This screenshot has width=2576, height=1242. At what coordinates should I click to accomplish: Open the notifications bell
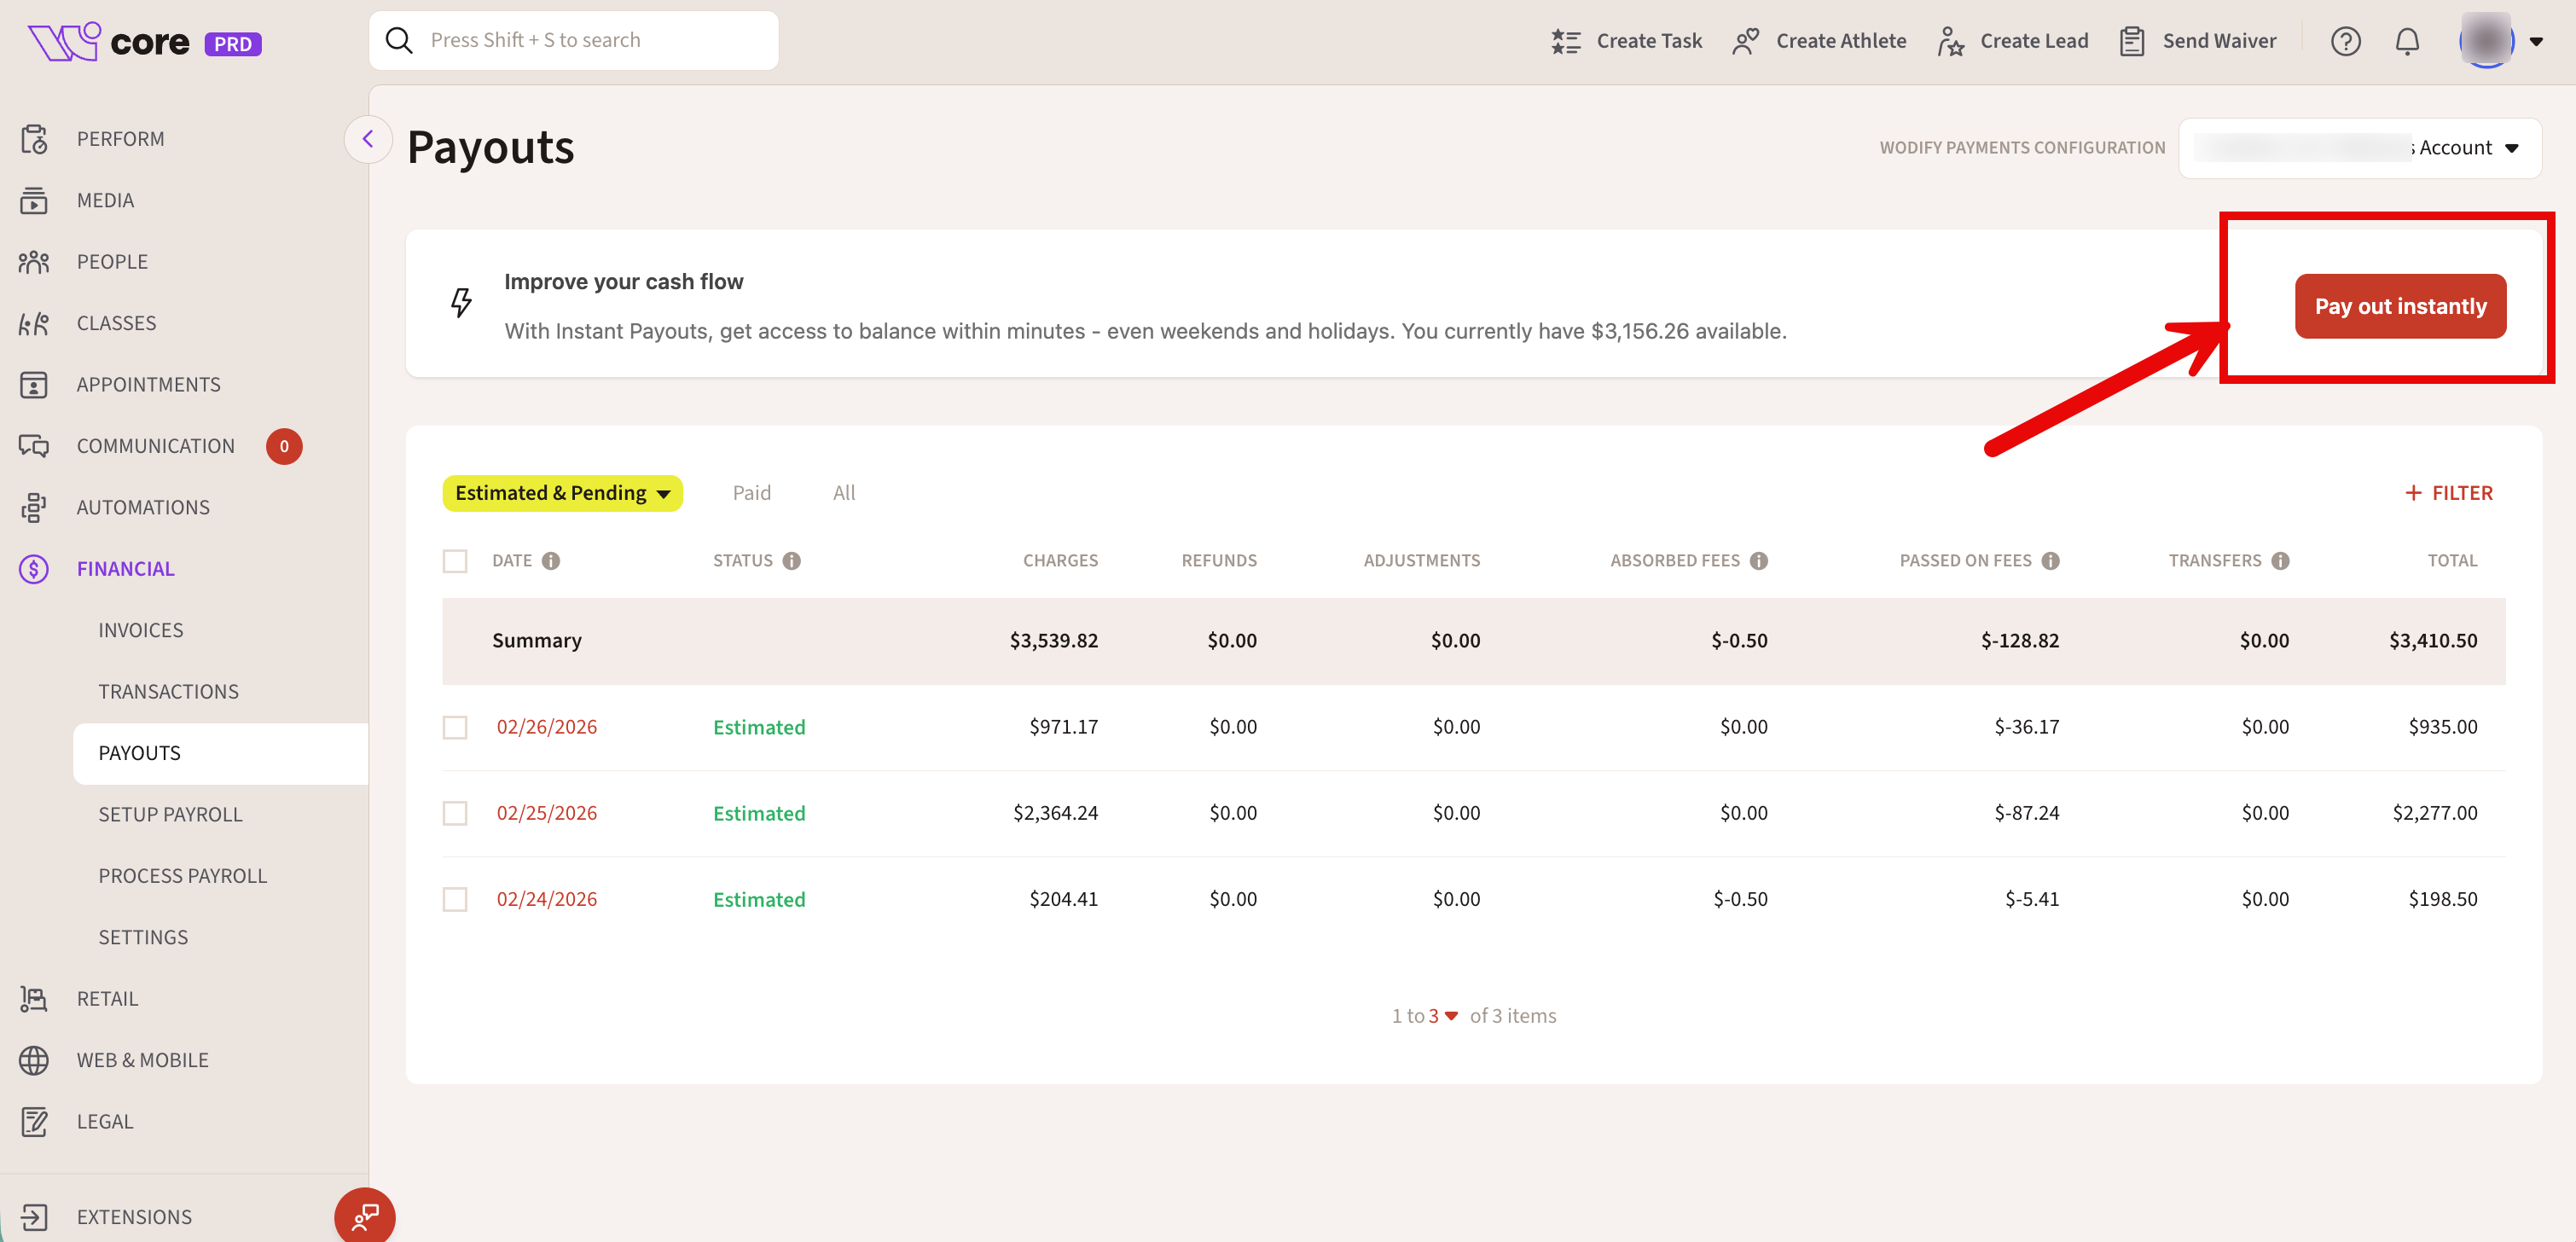2407,41
